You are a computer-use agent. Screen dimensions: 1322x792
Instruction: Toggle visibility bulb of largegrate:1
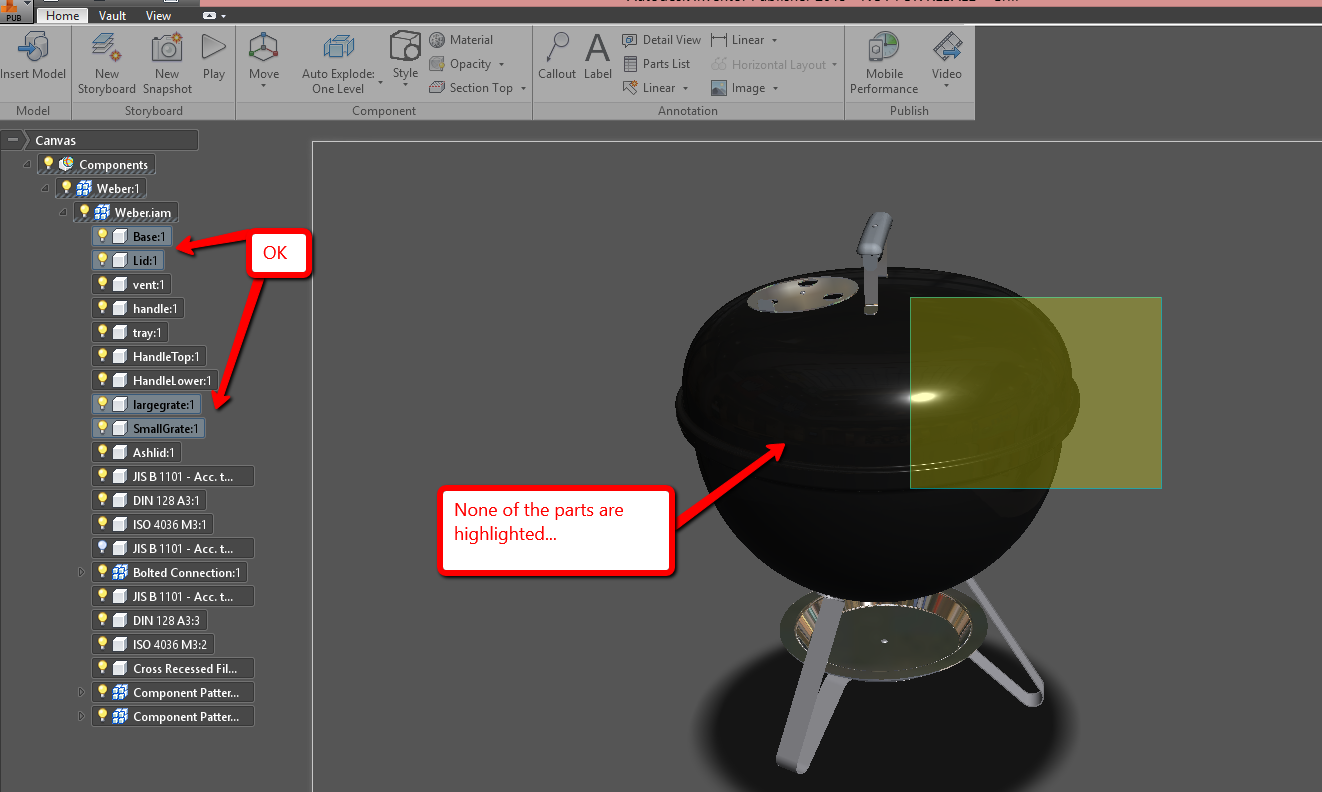(x=102, y=404)
